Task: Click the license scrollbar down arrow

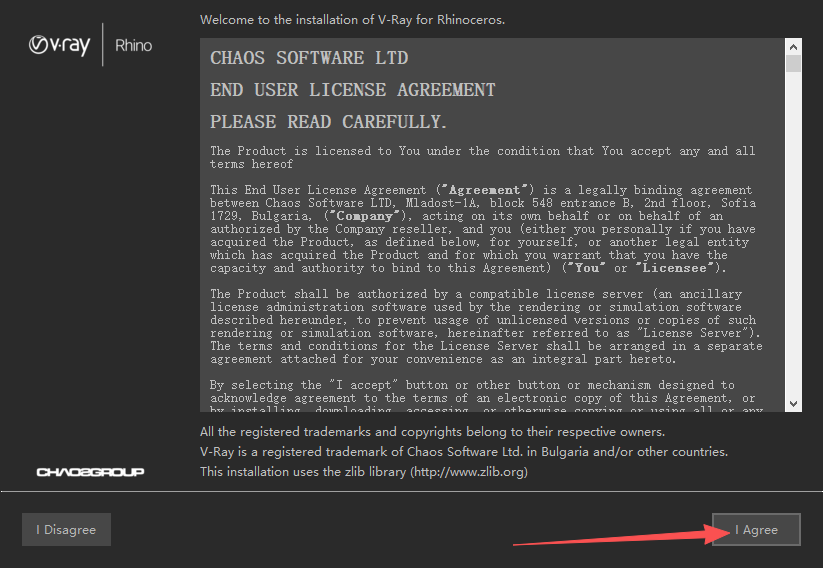Action: click(x=794, y=404)
